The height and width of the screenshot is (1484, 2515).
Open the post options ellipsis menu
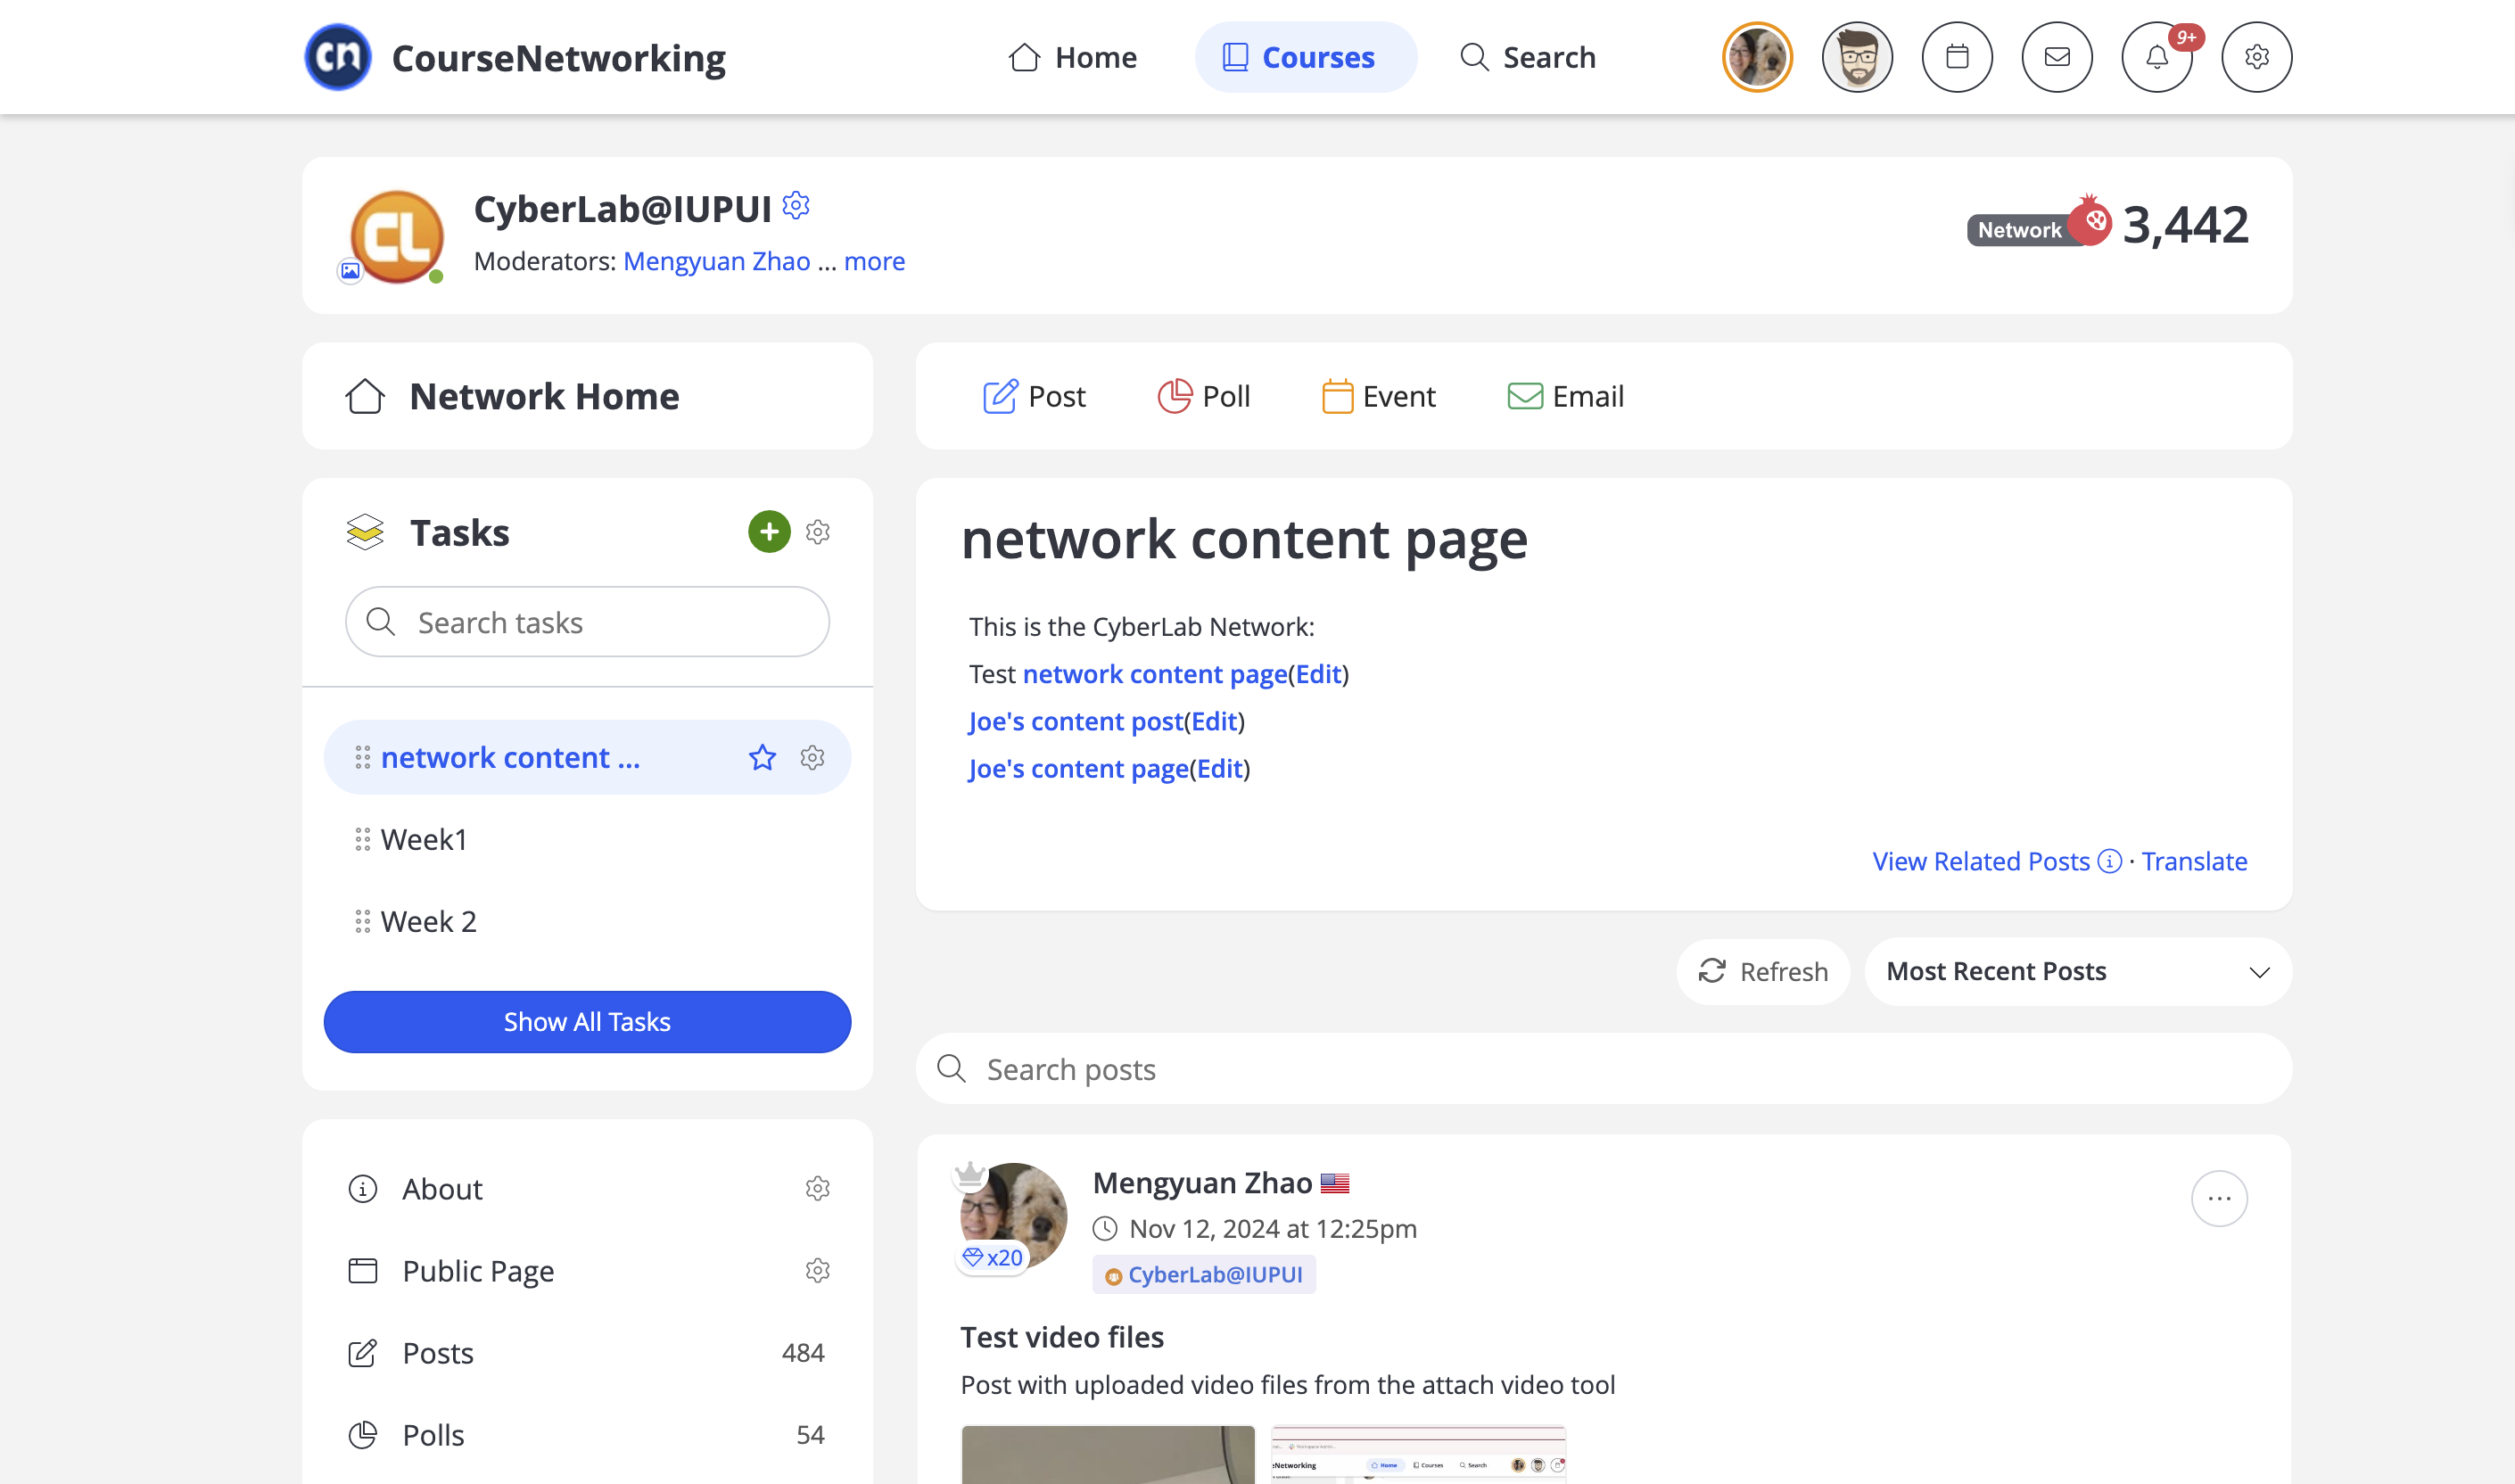pyautogui.click(x=2219, y=1198)
